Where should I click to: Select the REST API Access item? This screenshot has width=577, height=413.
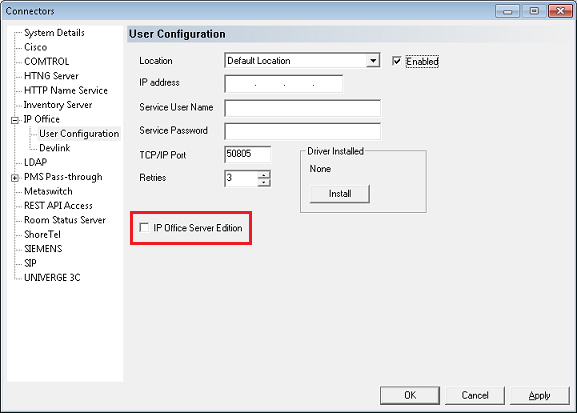pos(58,205)
